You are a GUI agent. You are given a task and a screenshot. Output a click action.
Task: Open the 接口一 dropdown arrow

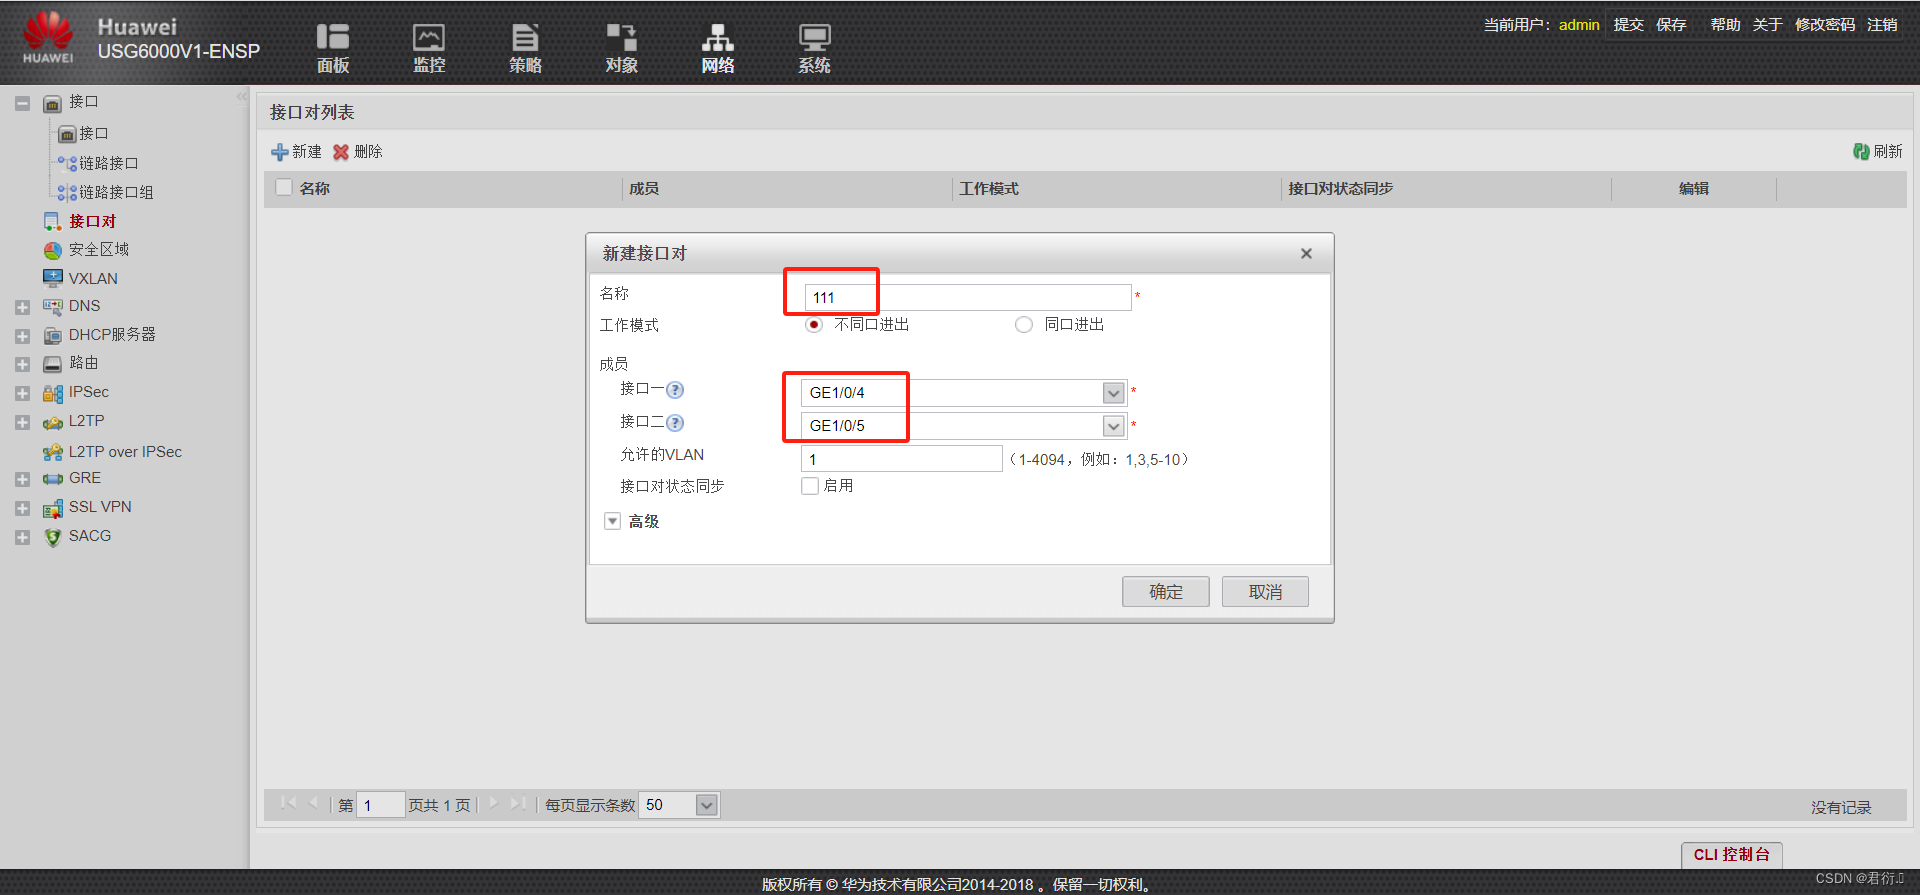(1113, 393)
